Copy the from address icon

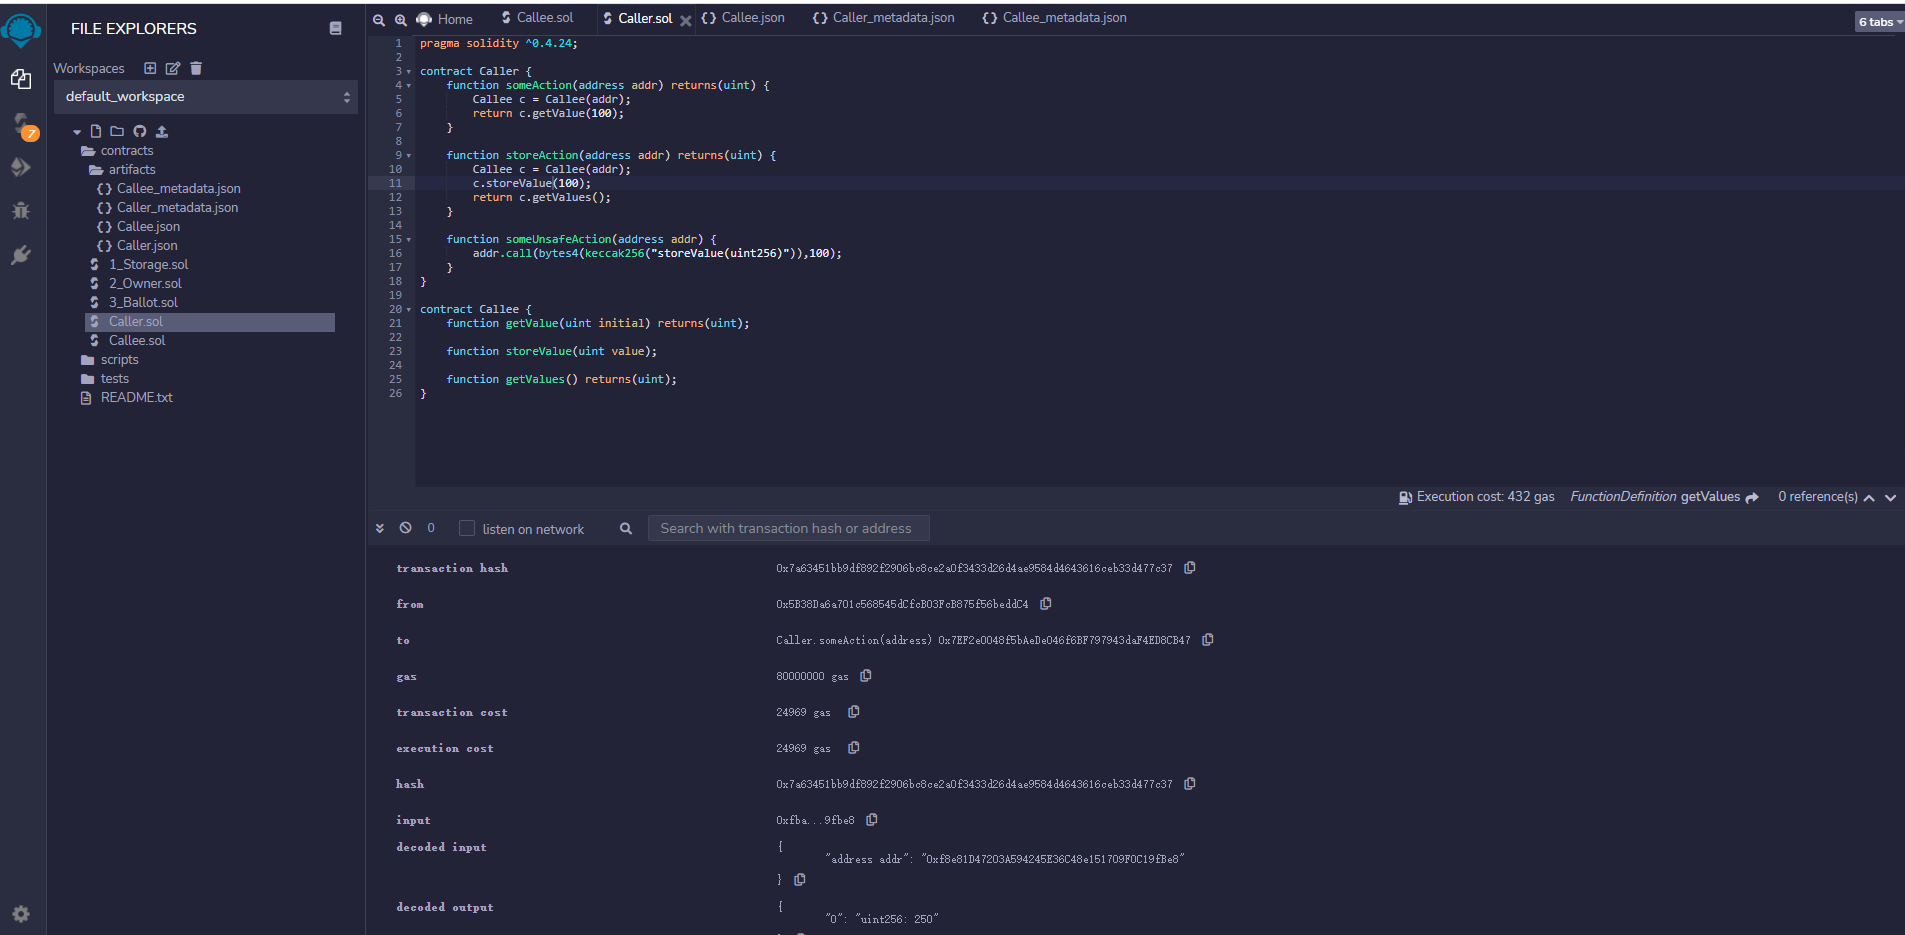pos(1046,604)
